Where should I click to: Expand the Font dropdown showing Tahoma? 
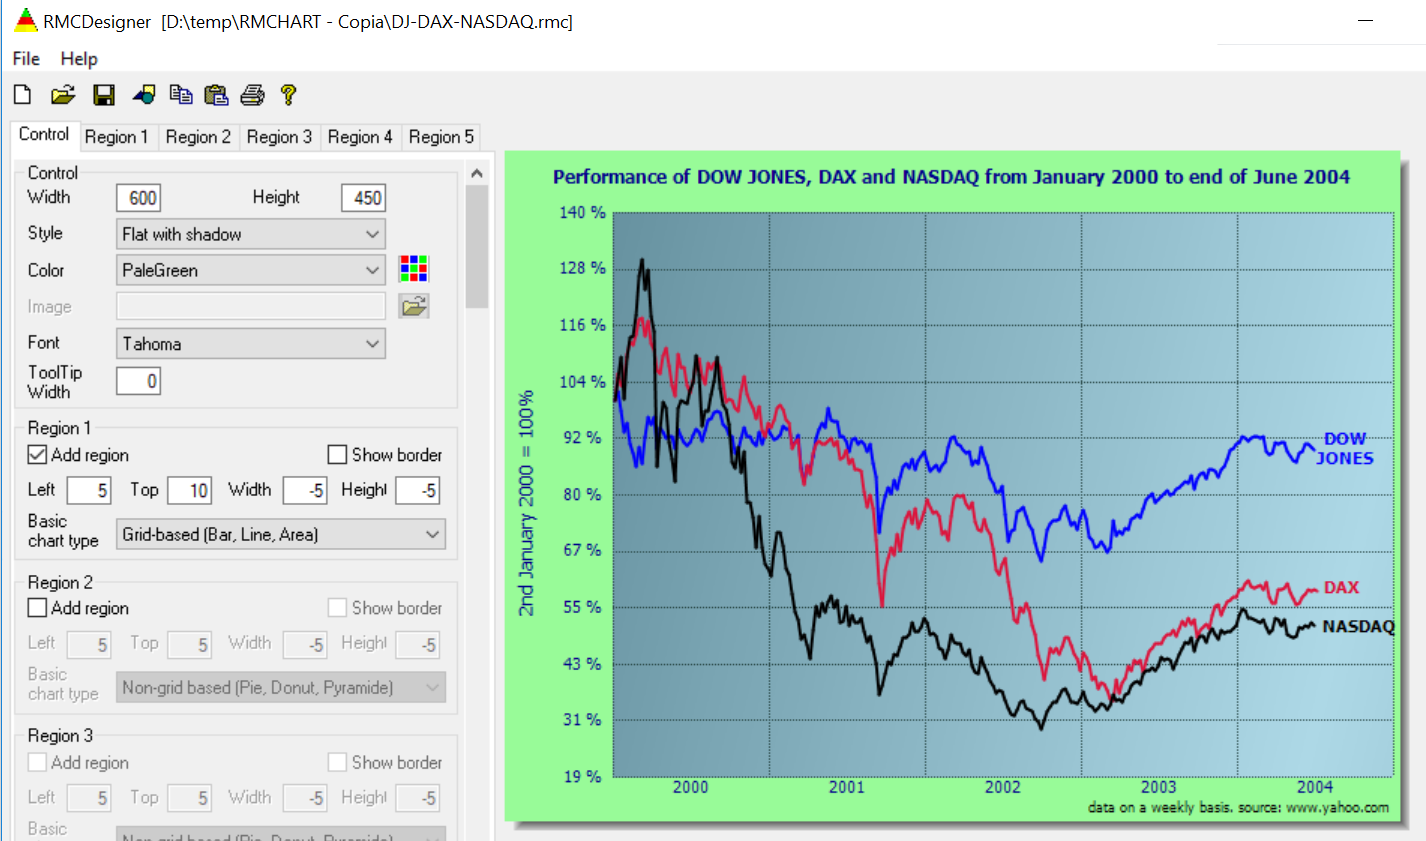click(x=251, y=344)
